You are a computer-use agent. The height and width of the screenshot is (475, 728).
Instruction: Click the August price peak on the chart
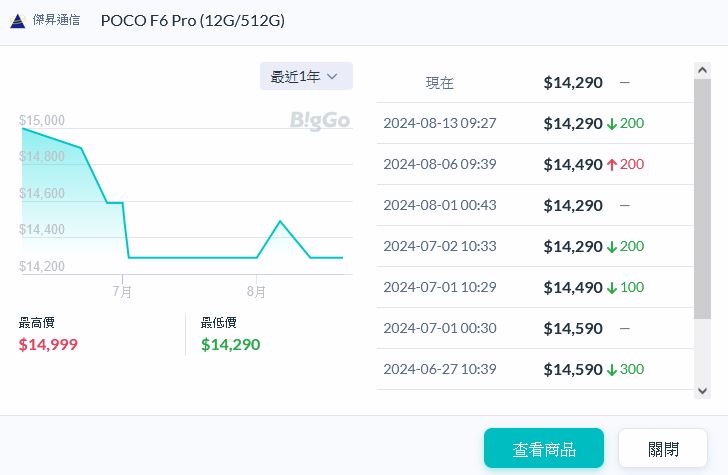280,221
